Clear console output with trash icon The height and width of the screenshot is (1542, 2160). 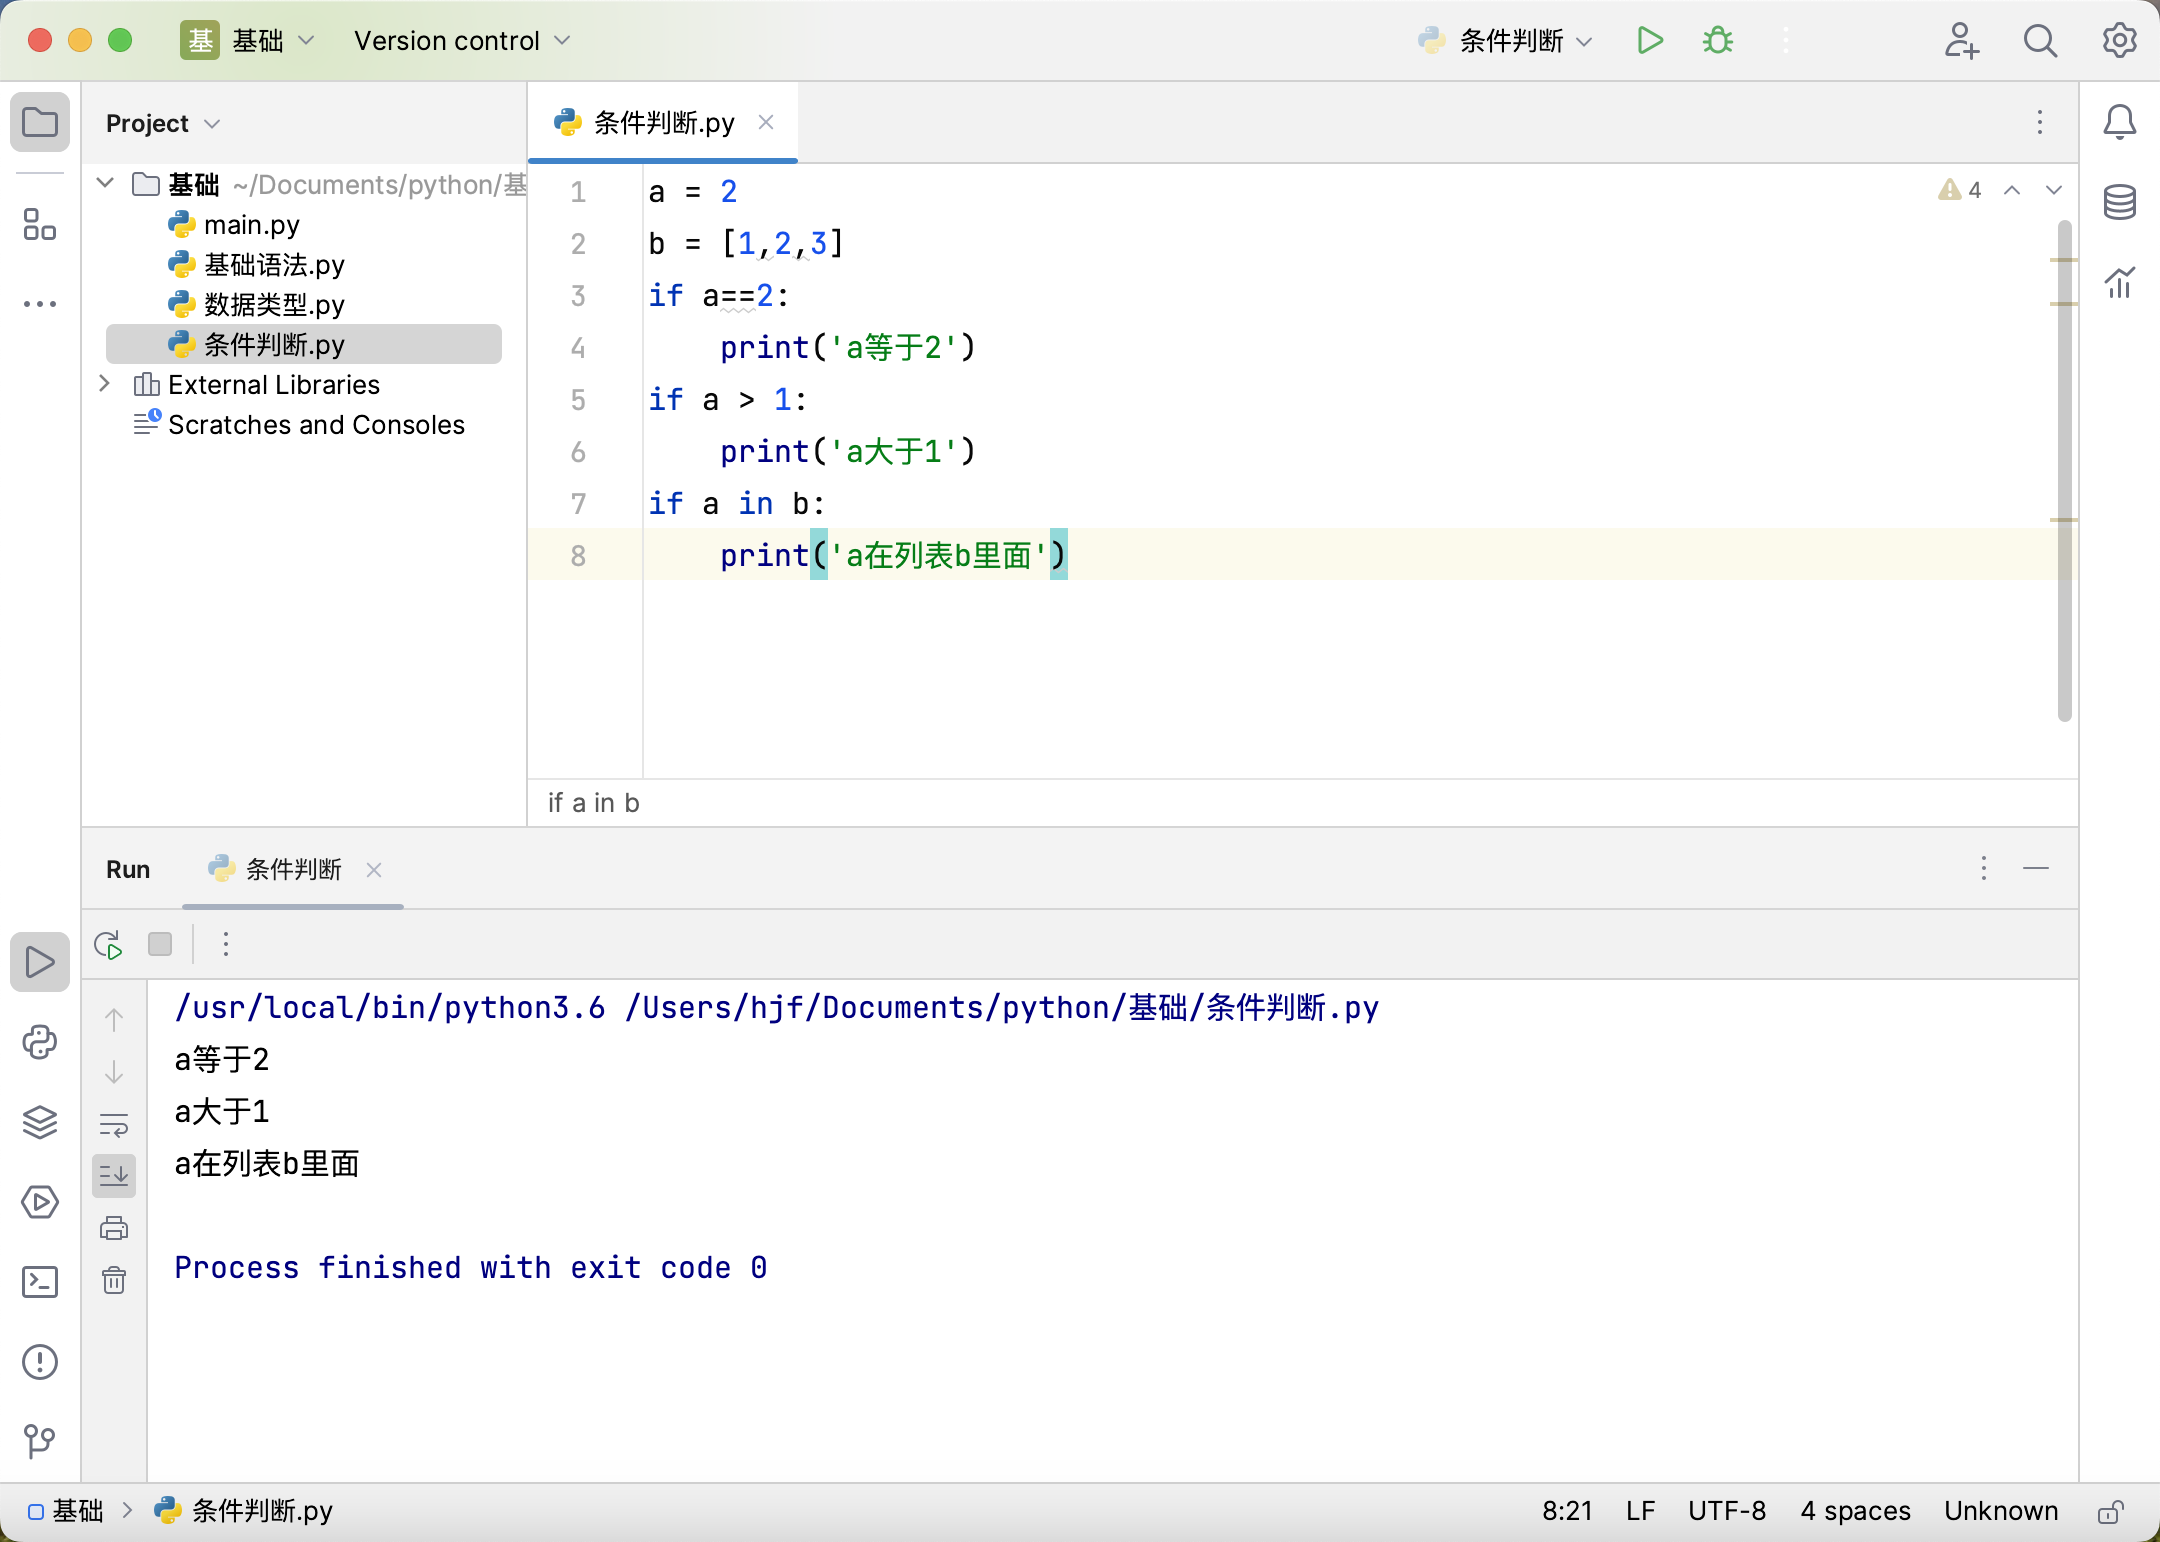click(x=114, y=1280)
